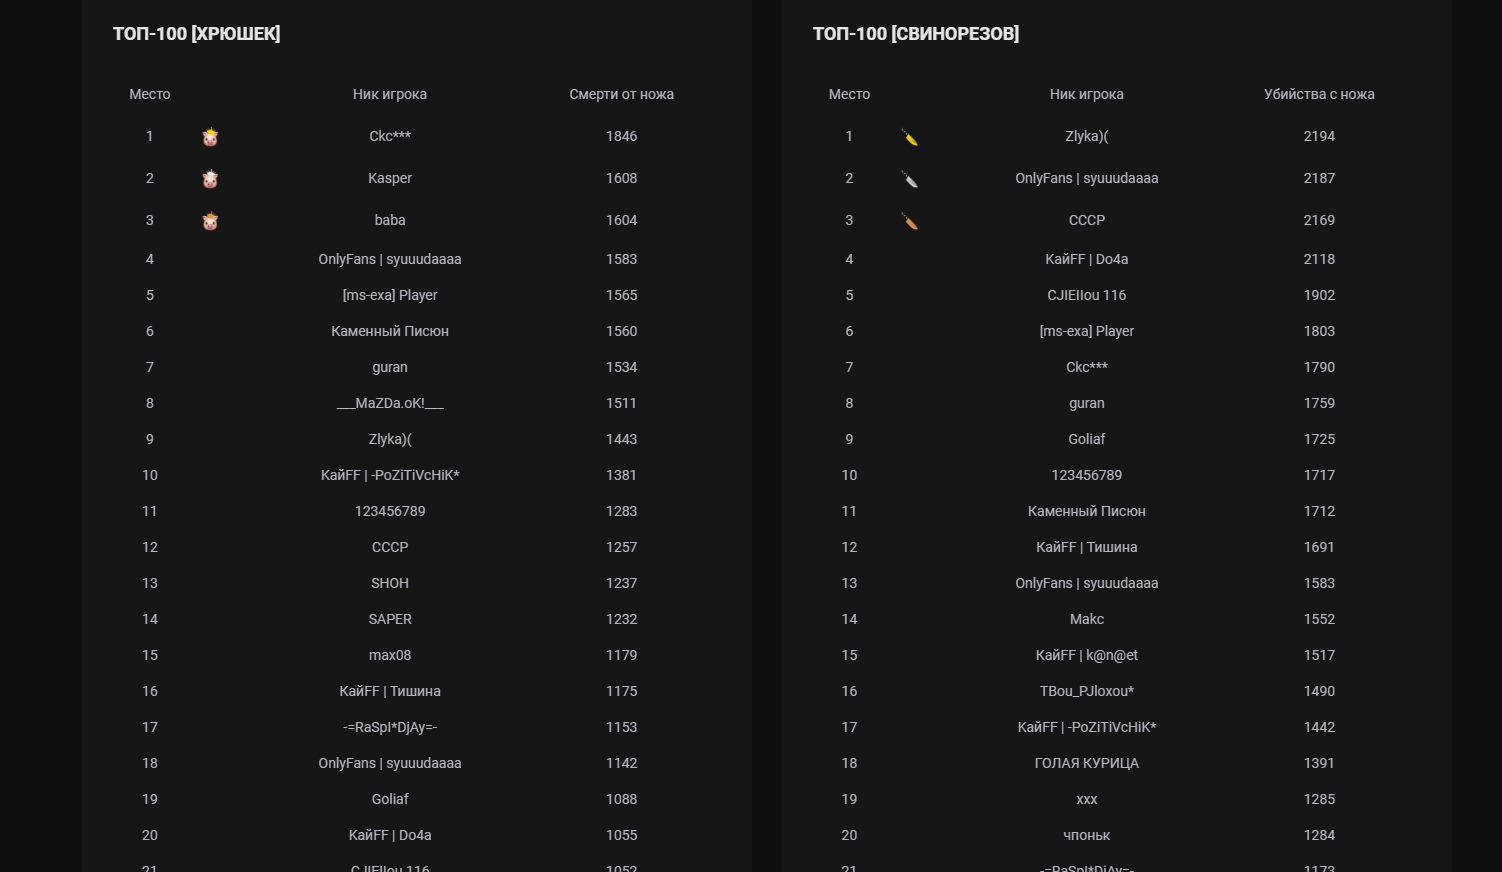Click player CJIEIIou 116 at rank 5
The image size is (1502, 872).
pos(1086,295)
